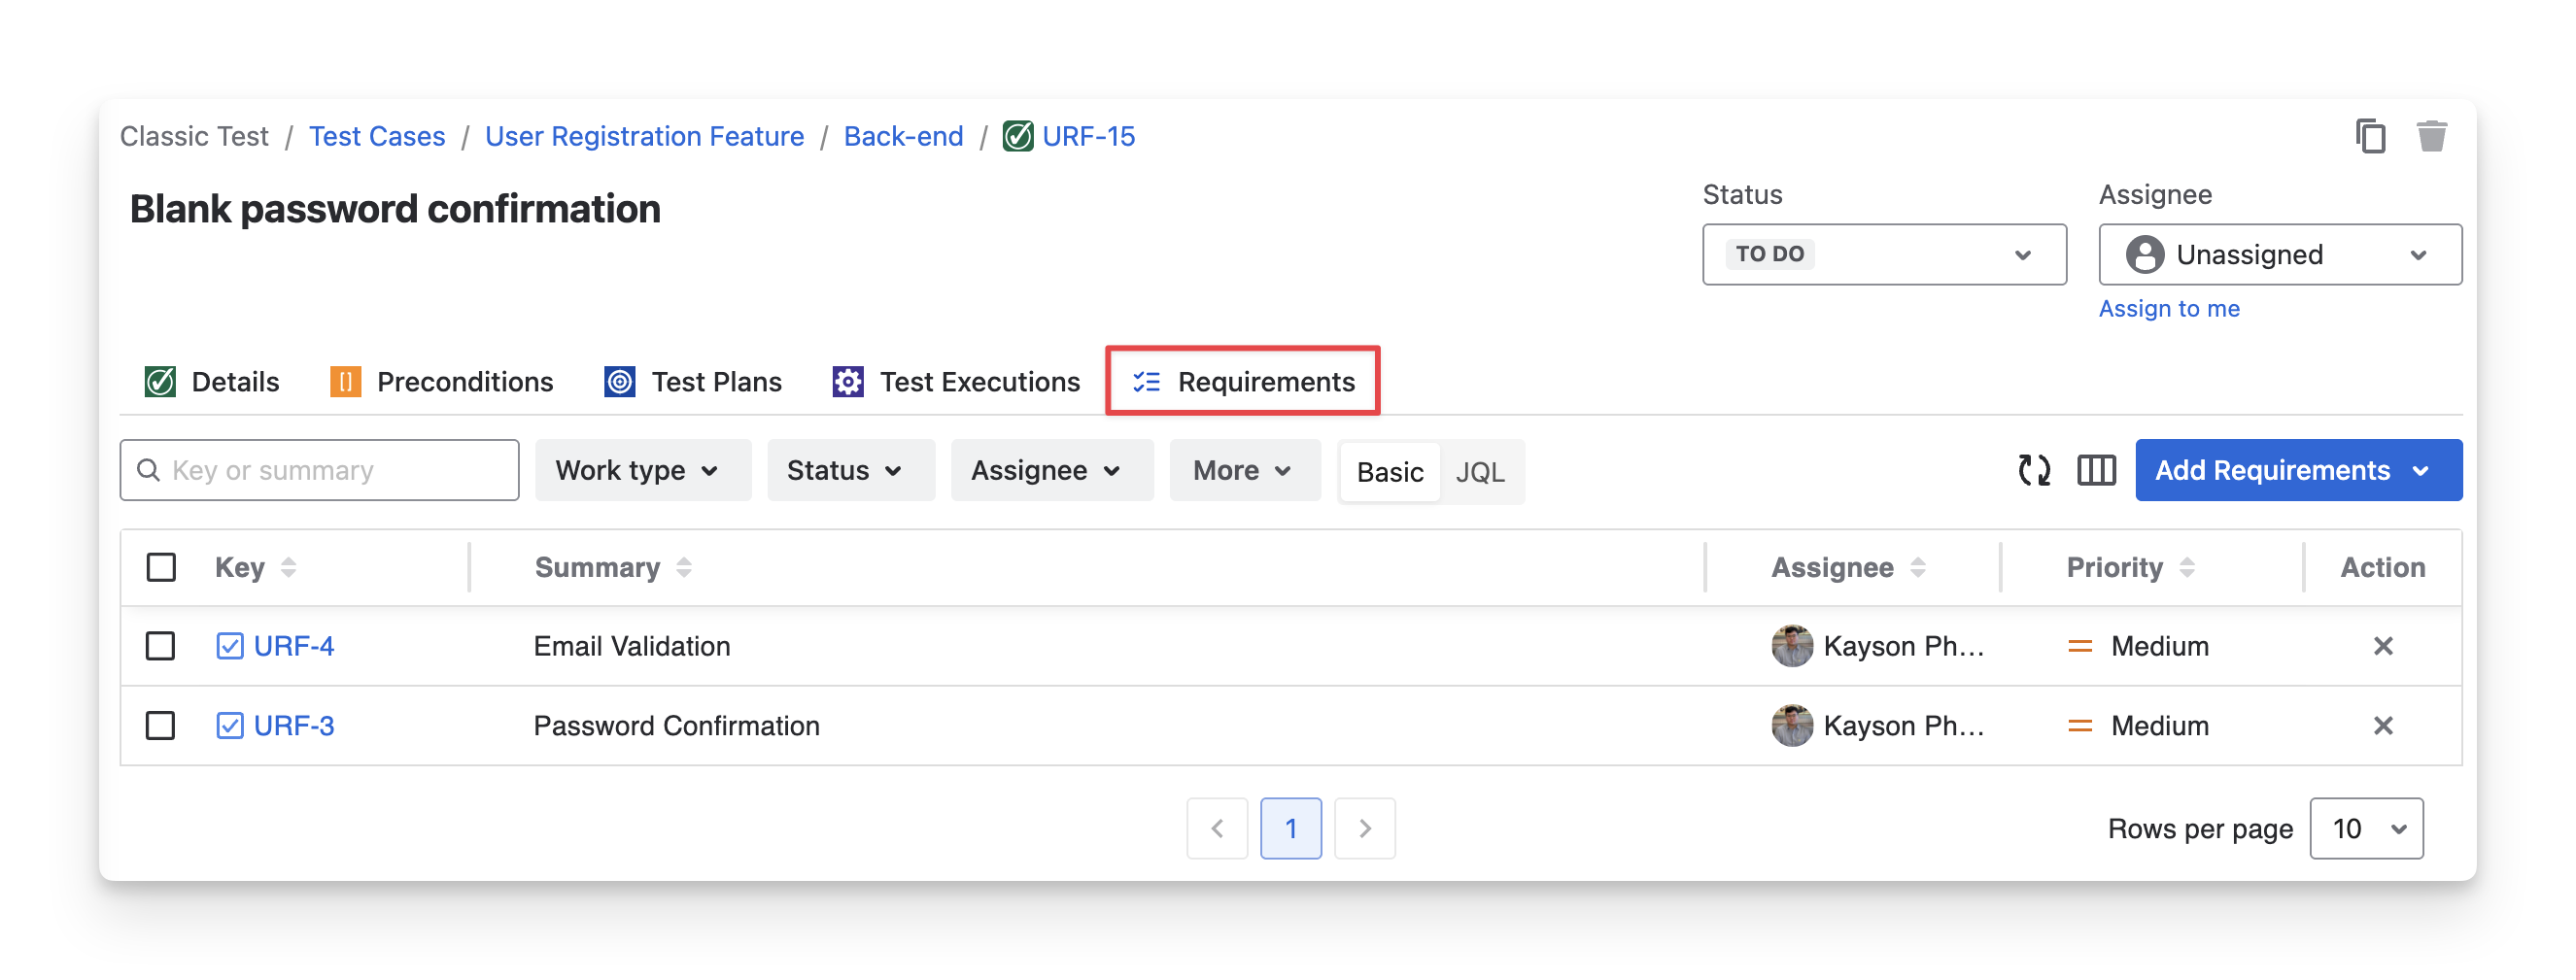Viewport: 2576px width, 980px height.
Task: Check the URF-3 row checkbox
Action: (161, 726)
